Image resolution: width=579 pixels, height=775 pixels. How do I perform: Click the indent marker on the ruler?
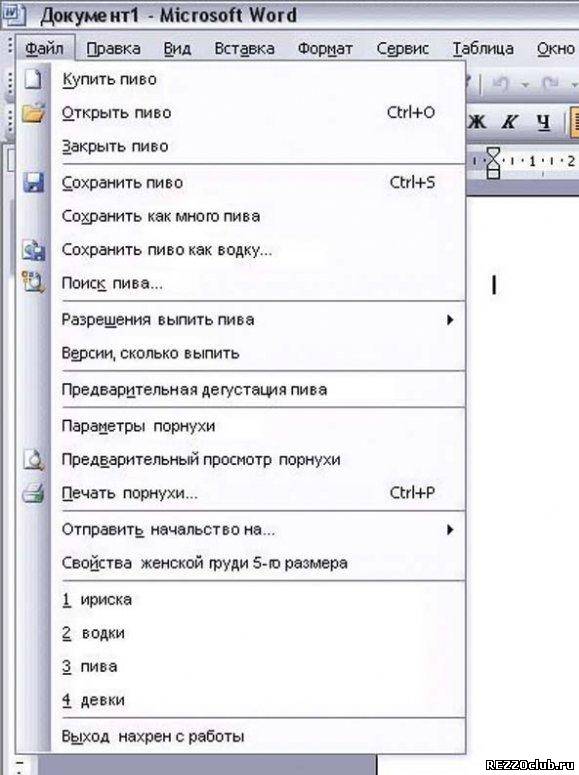tap(493, 162)
